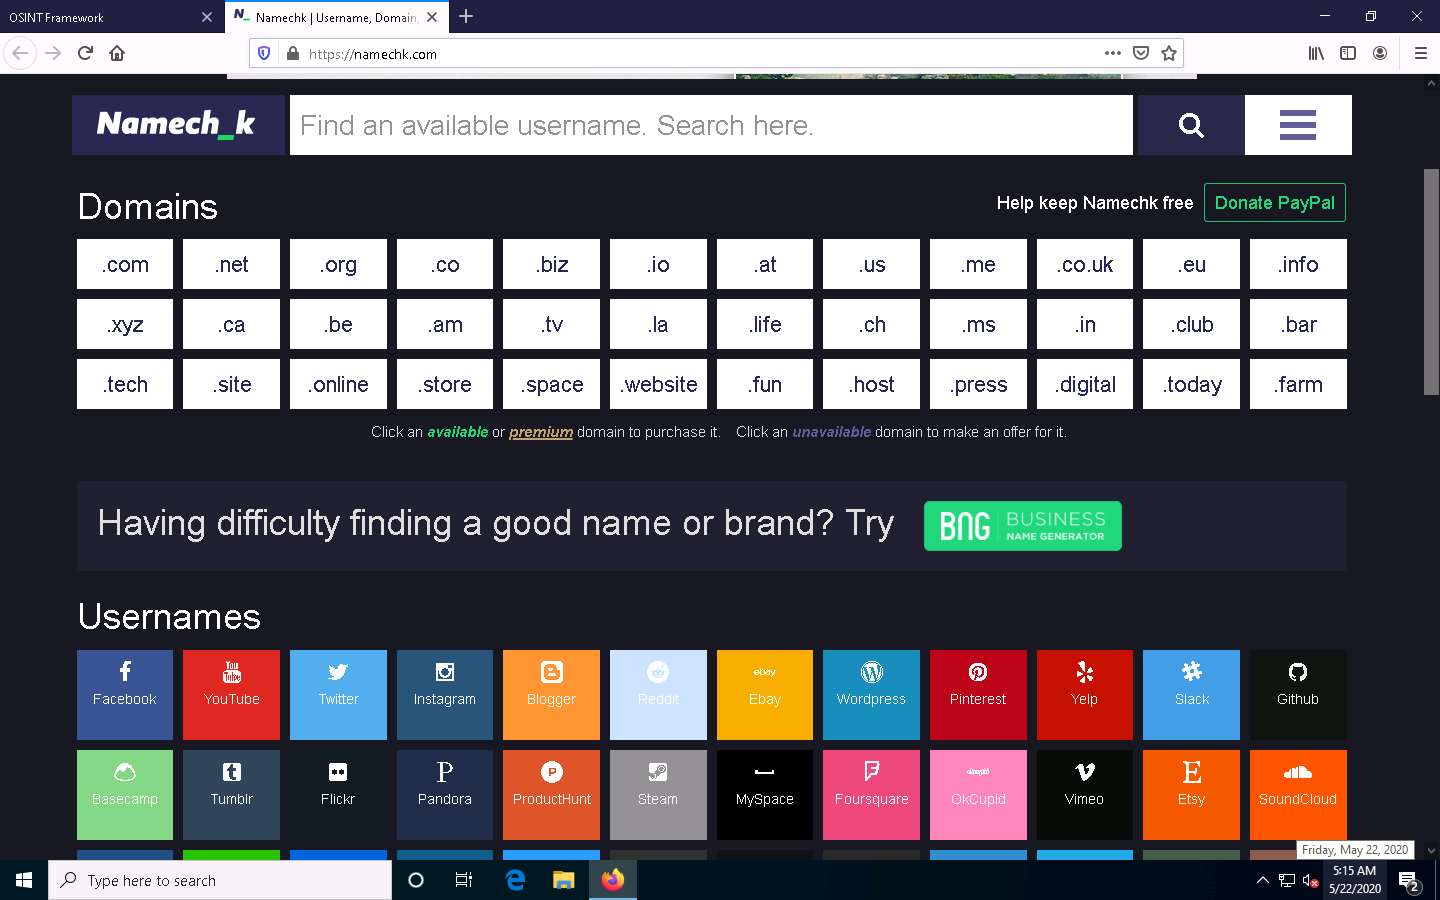This screenshot has height=900, width=1440.
Task: Check username on Slack tile
Action: pos(1191,695)
